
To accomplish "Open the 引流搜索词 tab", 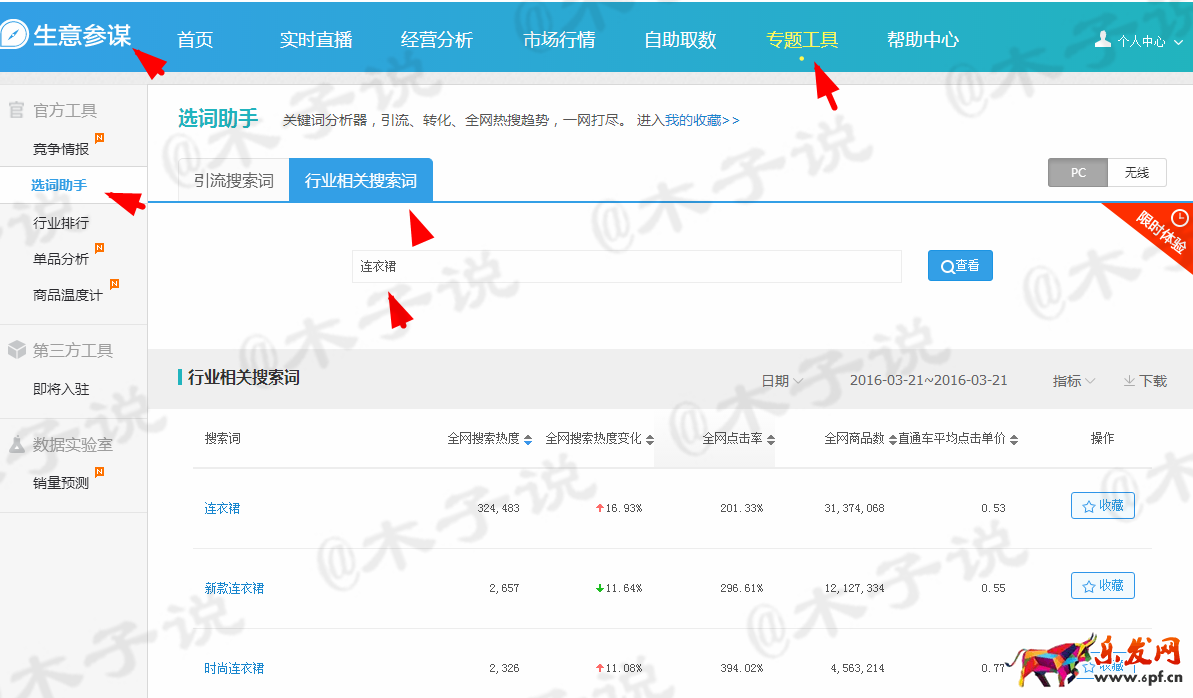I will coord(234,181).
